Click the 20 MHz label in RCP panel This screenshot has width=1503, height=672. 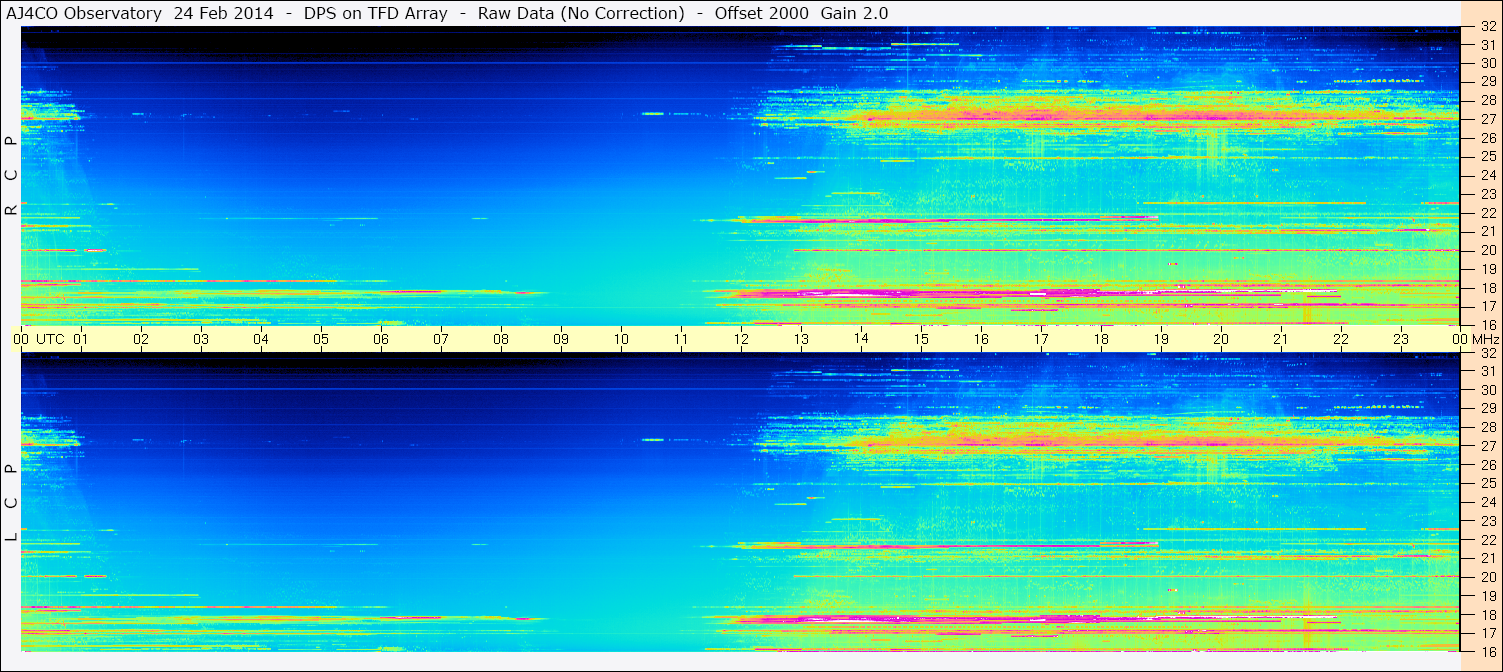point(1488,250)
